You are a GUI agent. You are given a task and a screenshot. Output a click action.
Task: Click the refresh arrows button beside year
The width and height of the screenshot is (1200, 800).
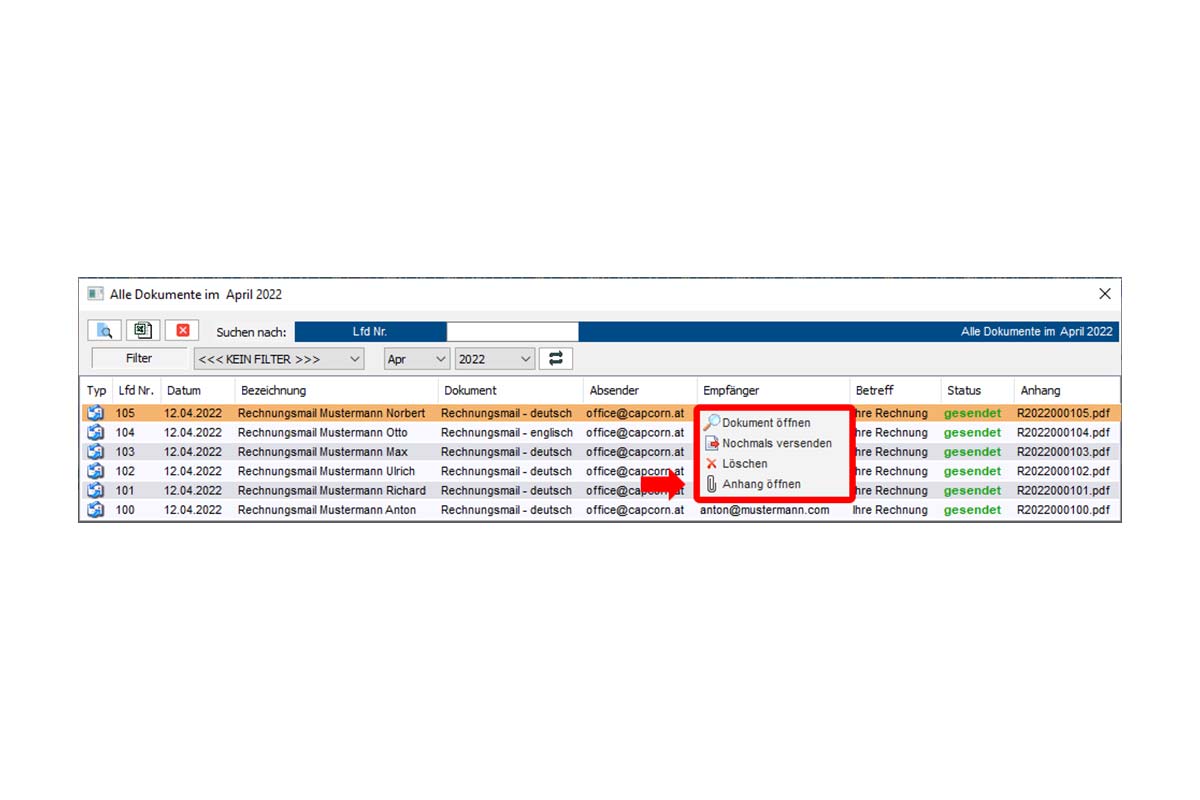coord(555,359)
